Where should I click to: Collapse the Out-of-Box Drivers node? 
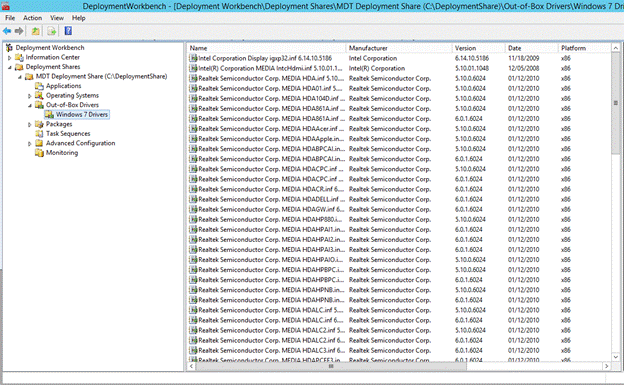[29, 106]
